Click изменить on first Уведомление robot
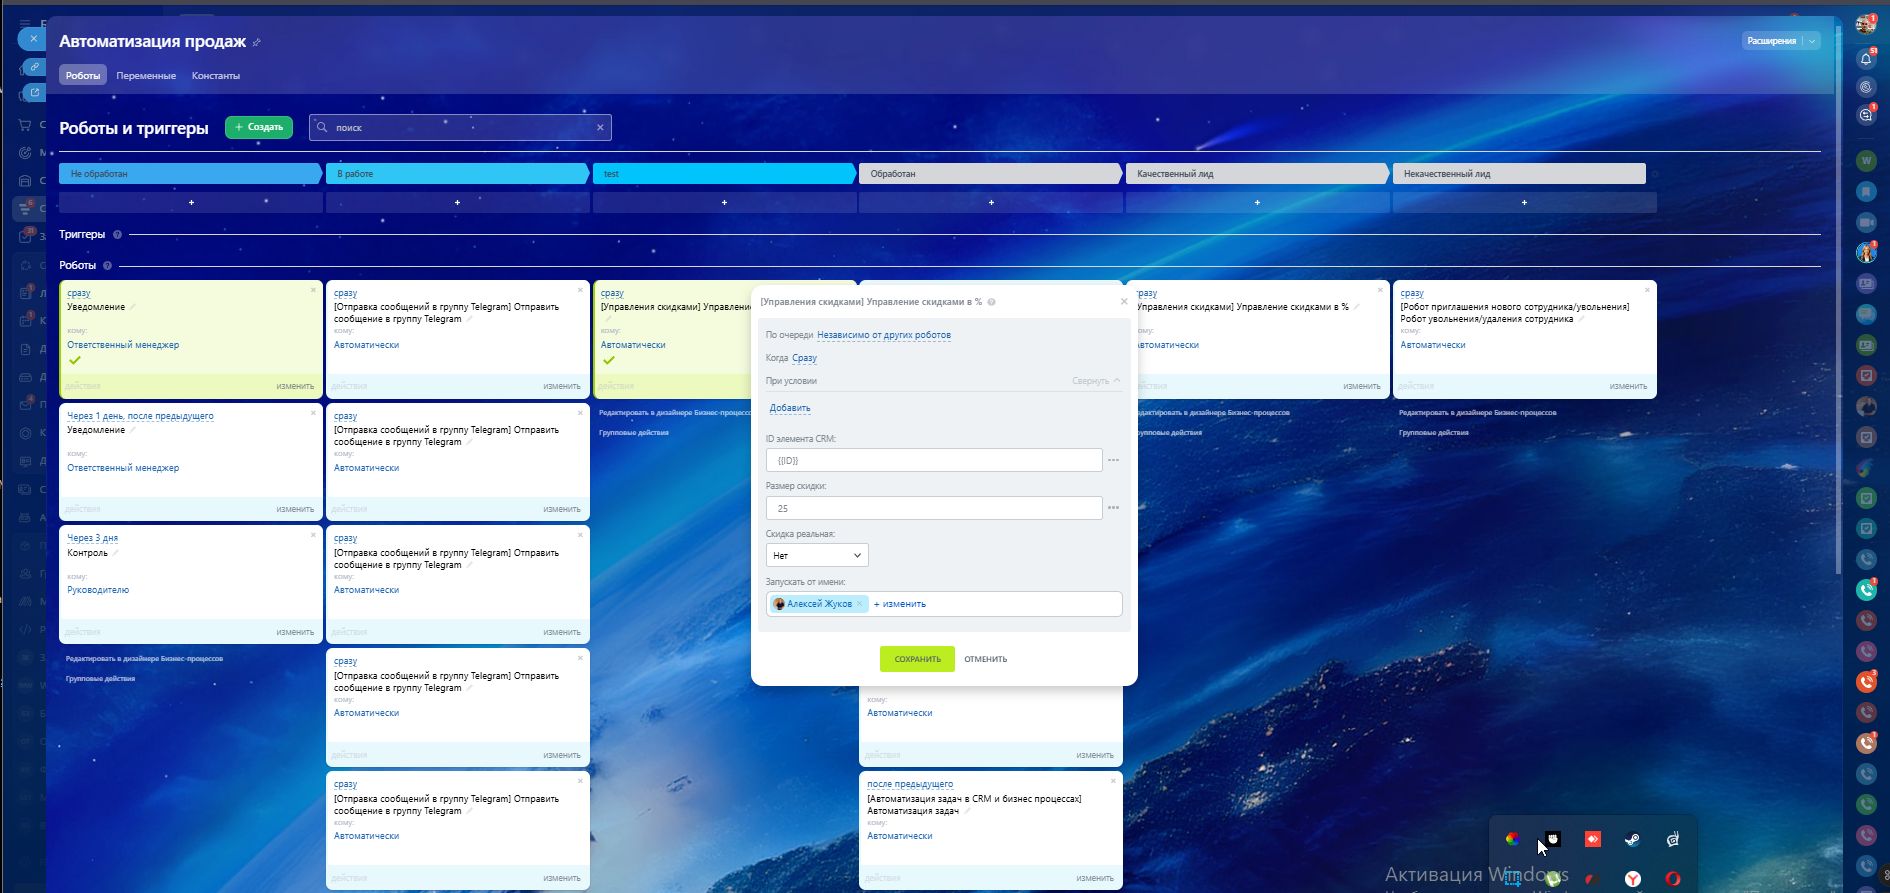Screen dimensions: 1890x893 (295, 386)
